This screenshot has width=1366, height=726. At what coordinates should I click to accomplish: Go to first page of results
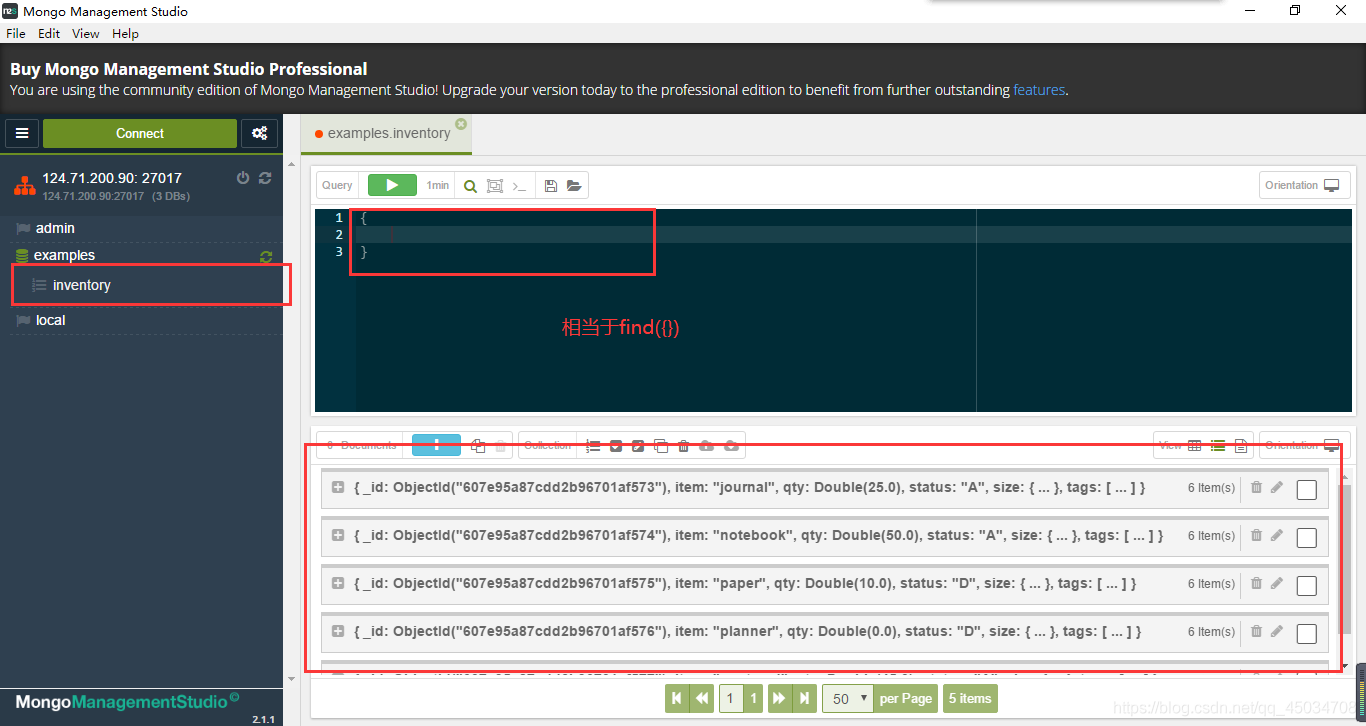(677, 698)
